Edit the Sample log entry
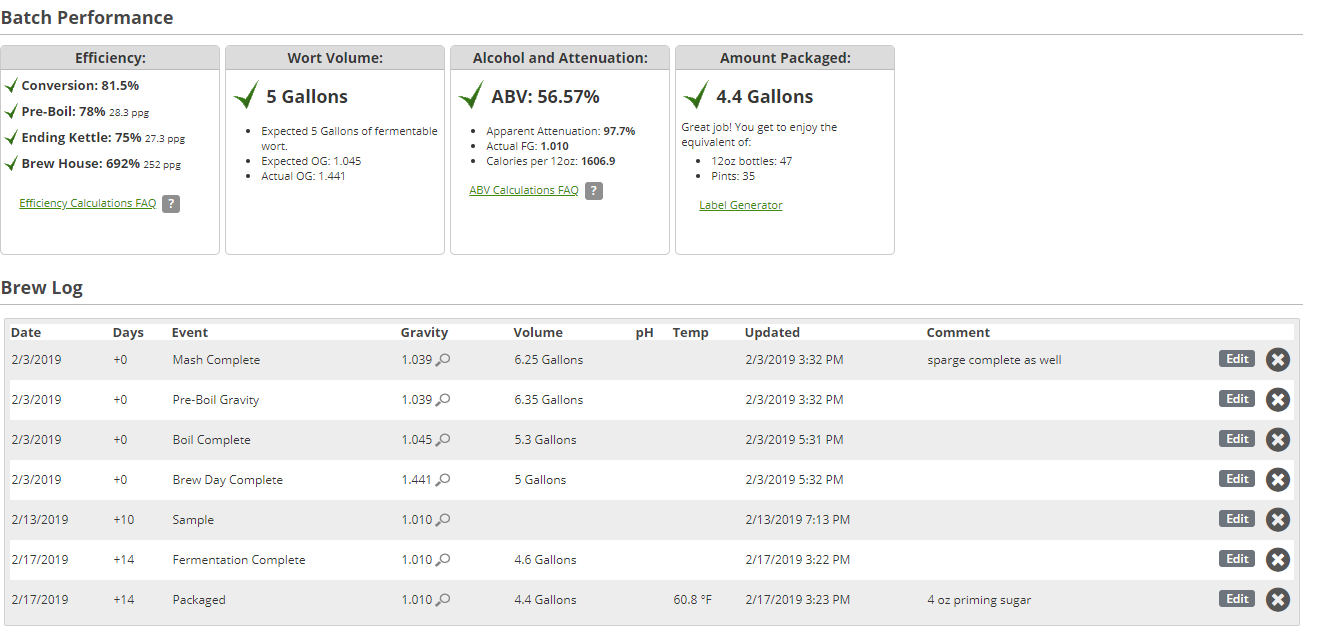 (x=1237, y=519)
